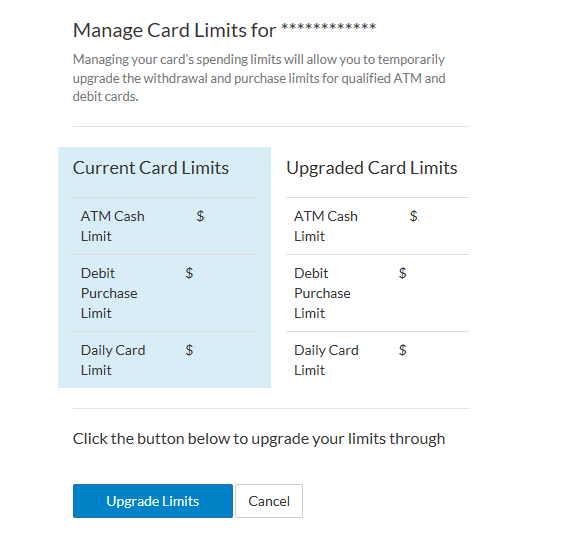Click upgraded Daily Card Limit dollar amount

tap(403, 350)
